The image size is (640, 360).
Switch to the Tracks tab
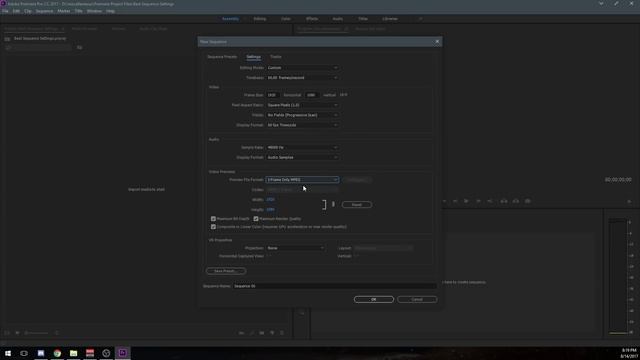276,57
